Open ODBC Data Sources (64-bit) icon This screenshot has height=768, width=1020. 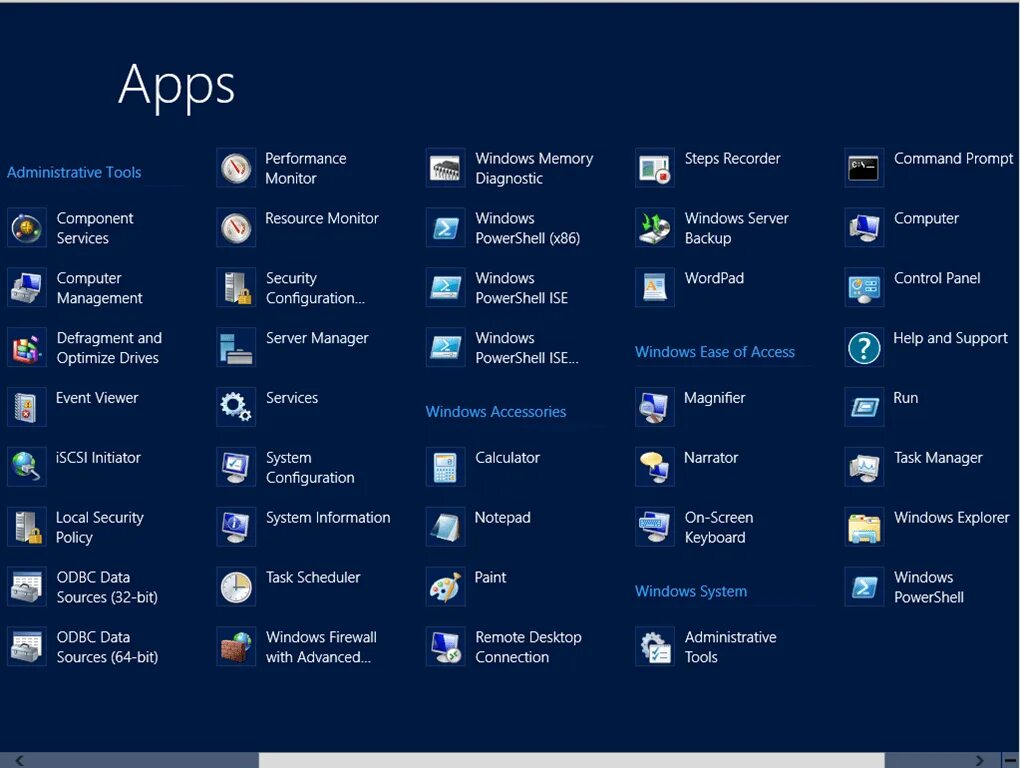click(27, 646)
